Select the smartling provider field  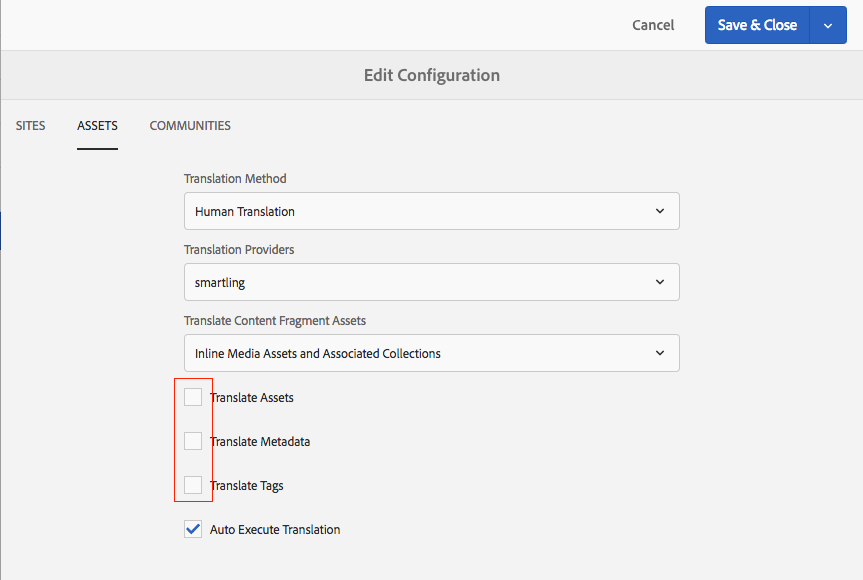tap(400, 282)
